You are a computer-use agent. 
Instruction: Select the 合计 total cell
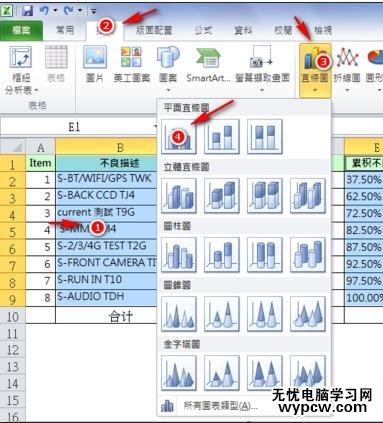[x=106, y=315]
